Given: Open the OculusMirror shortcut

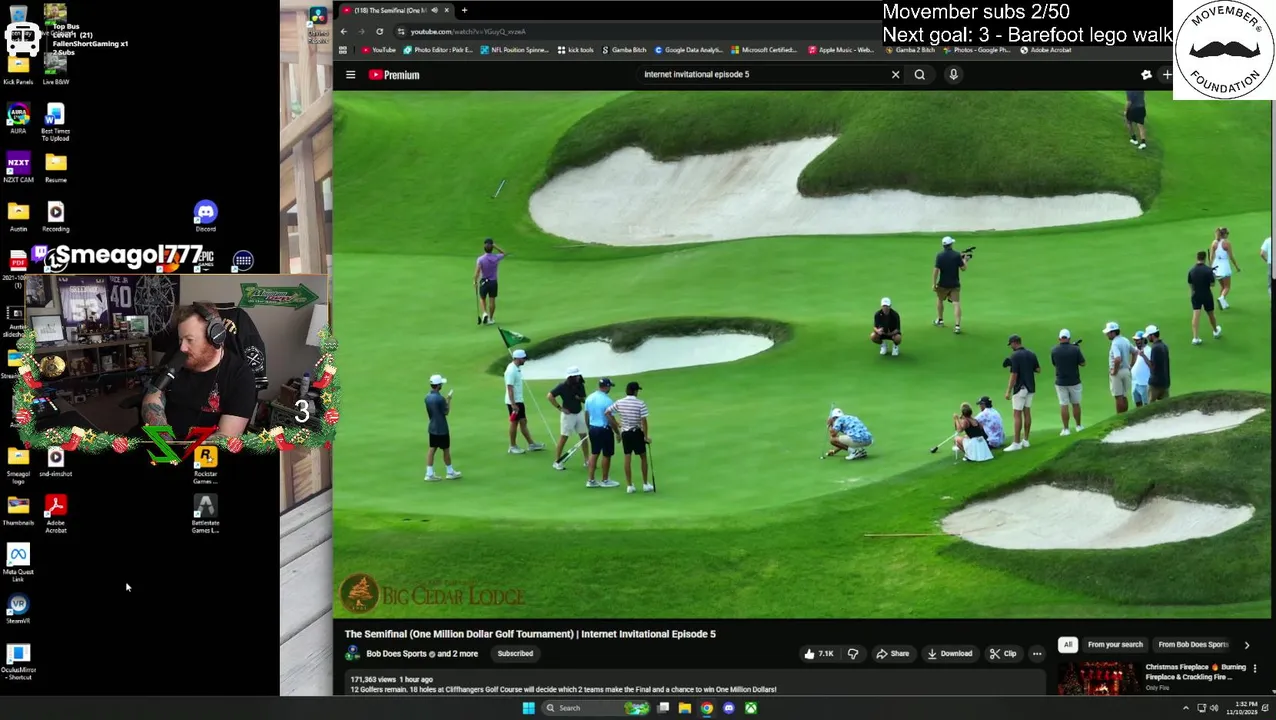Looking at the screenshot, I should pyautogui.click(x=18, y=662).
